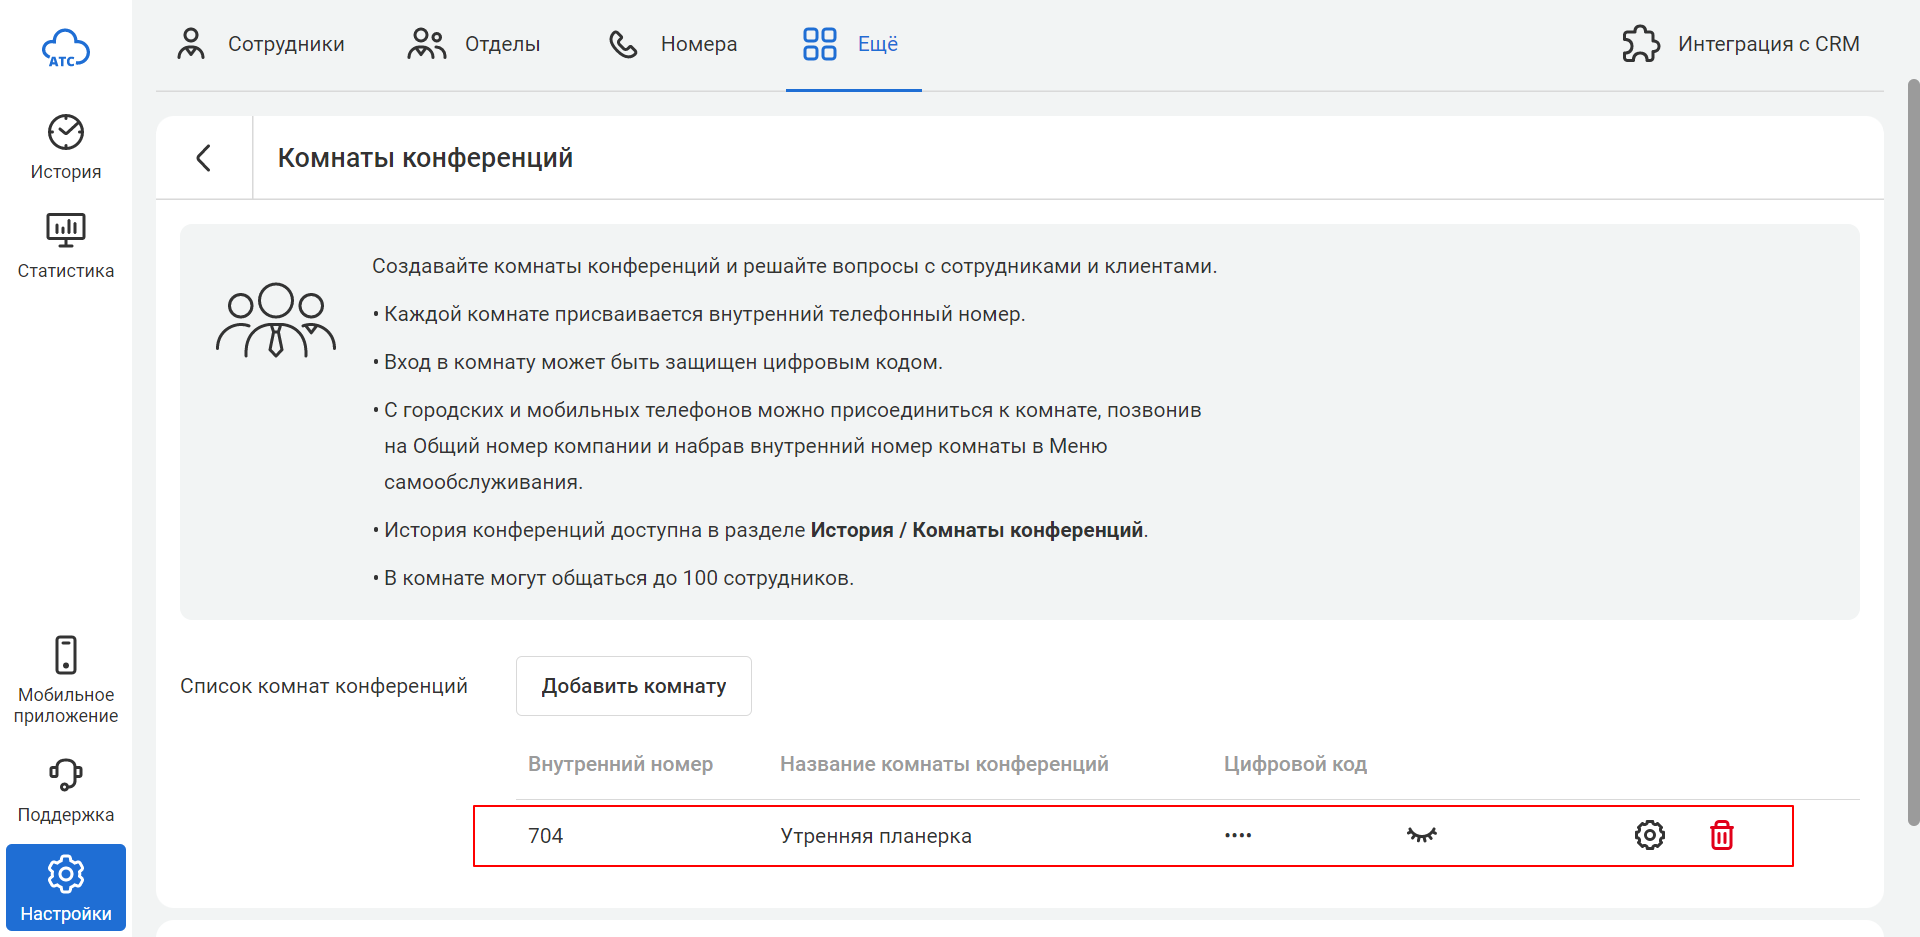
Task: Click the page vertical scrollbar
Action: pyautogui.click(x=1913, y=450)
